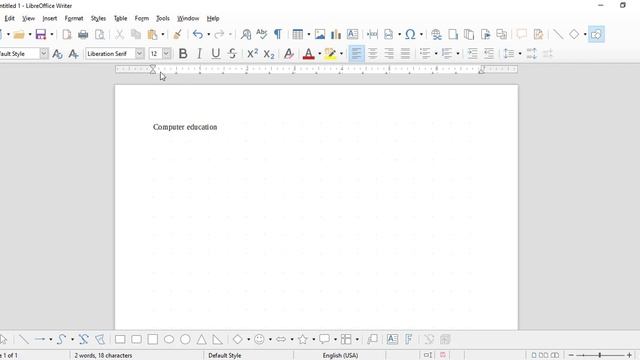Click the text Computer education
The height and width of the screenshot is (360, 640).
coord(185,127)
